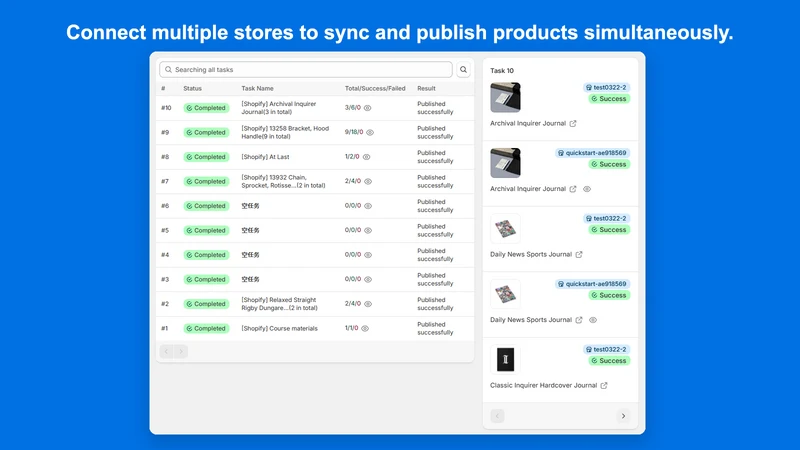This screenshot has height=450, width=800.
Task: Click Success badge on Classic Inquirer Hardcover Journal
Action: click(609, 361)
